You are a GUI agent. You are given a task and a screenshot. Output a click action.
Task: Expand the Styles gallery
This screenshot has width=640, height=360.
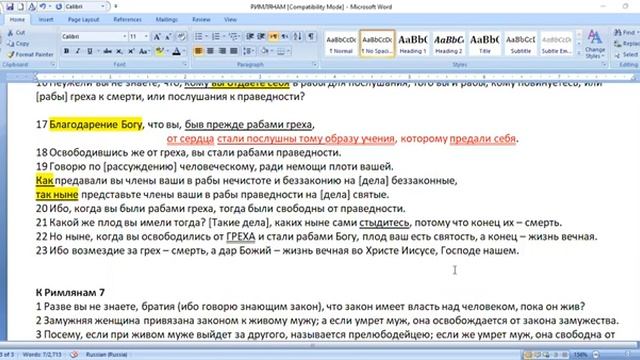579,53
